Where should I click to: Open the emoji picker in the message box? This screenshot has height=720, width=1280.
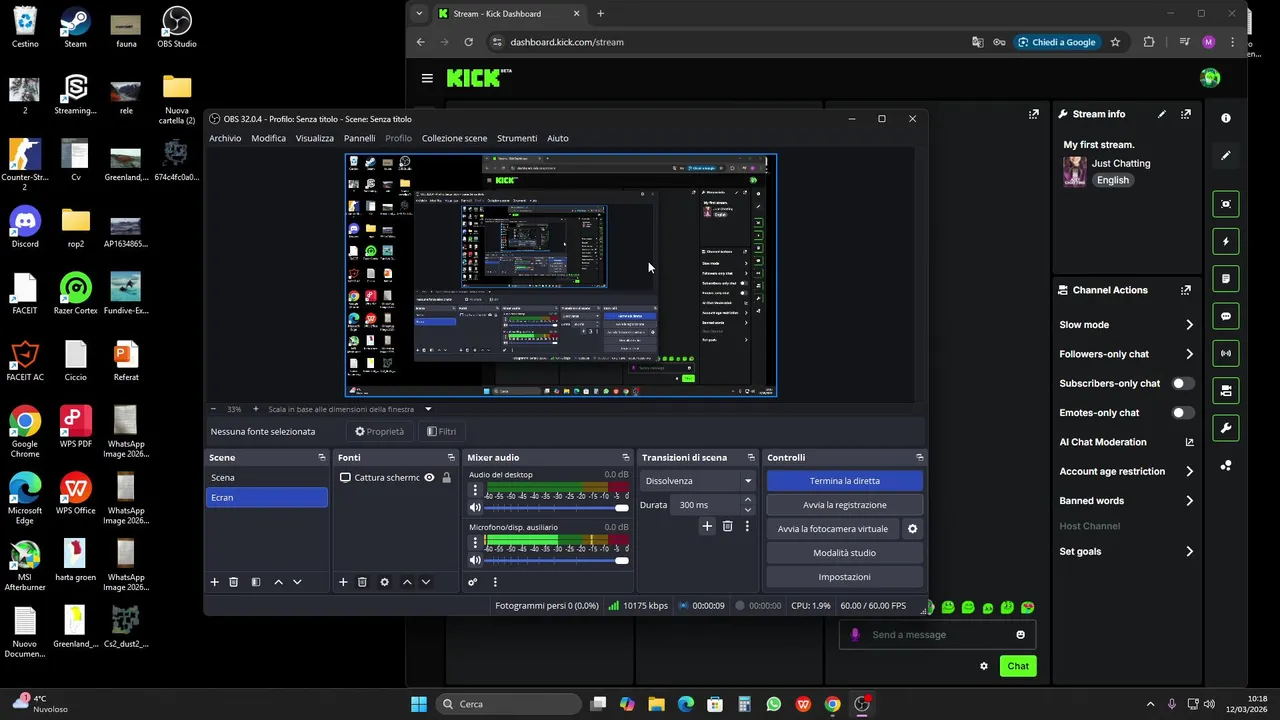1020,634
